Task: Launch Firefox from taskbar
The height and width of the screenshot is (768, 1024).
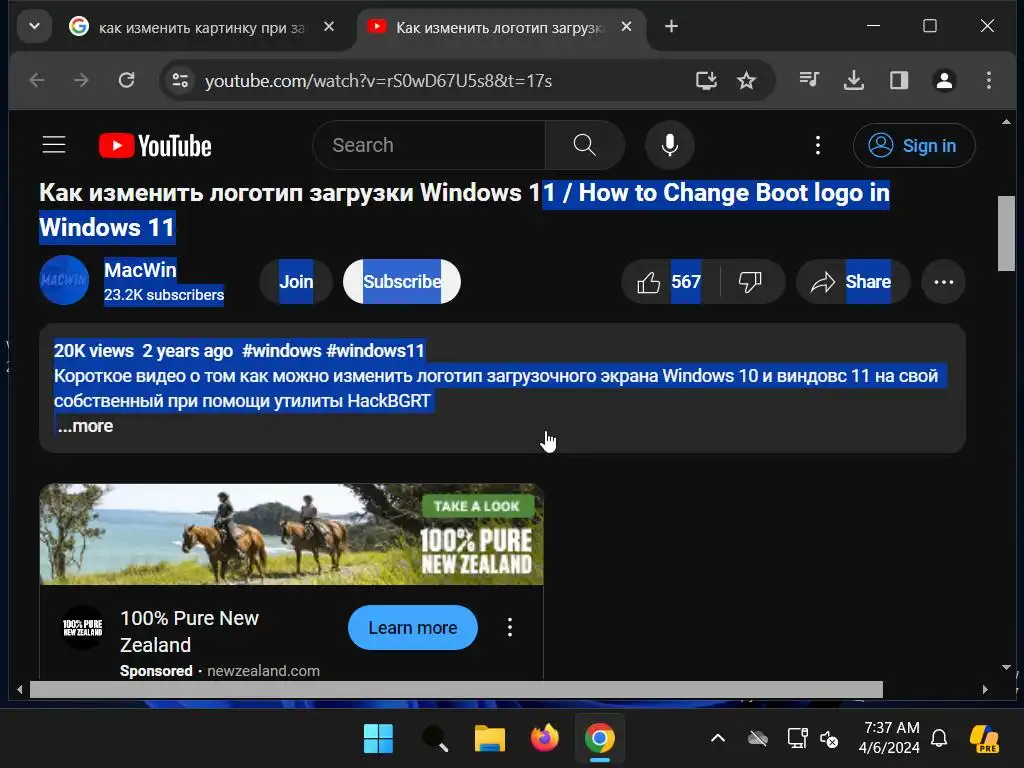Action: 545,739
